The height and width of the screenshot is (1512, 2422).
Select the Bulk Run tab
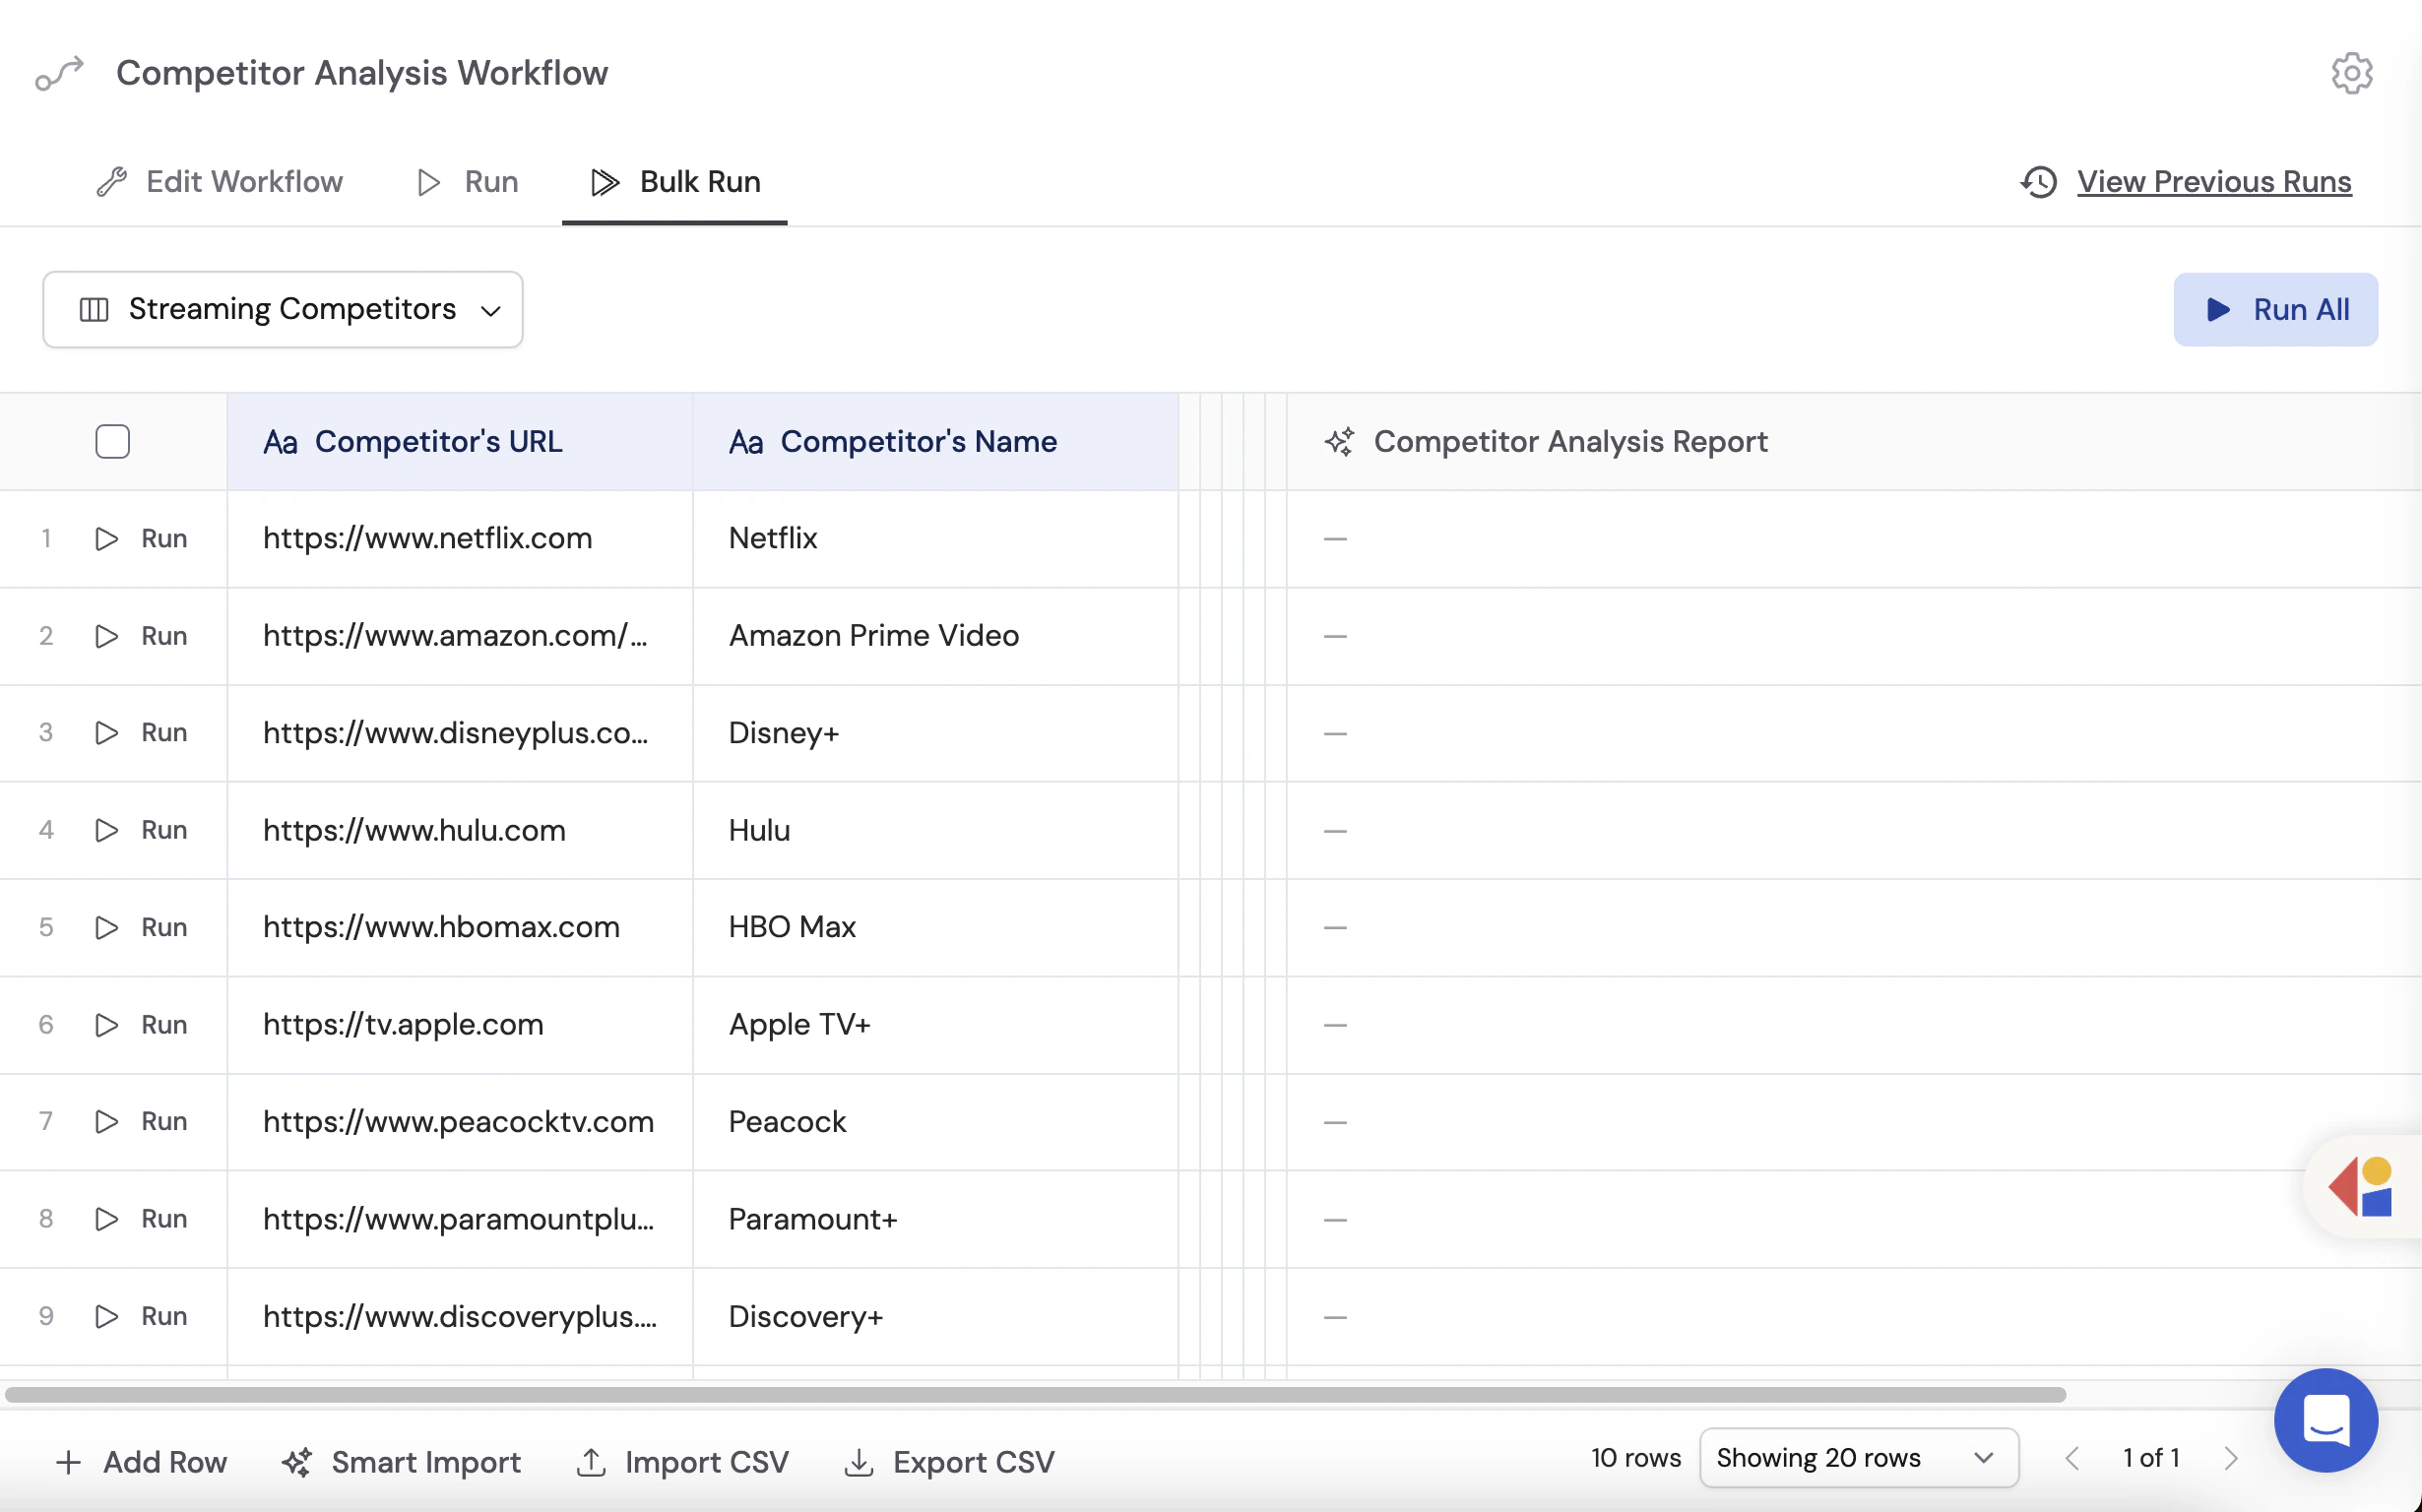coord(675,182)
